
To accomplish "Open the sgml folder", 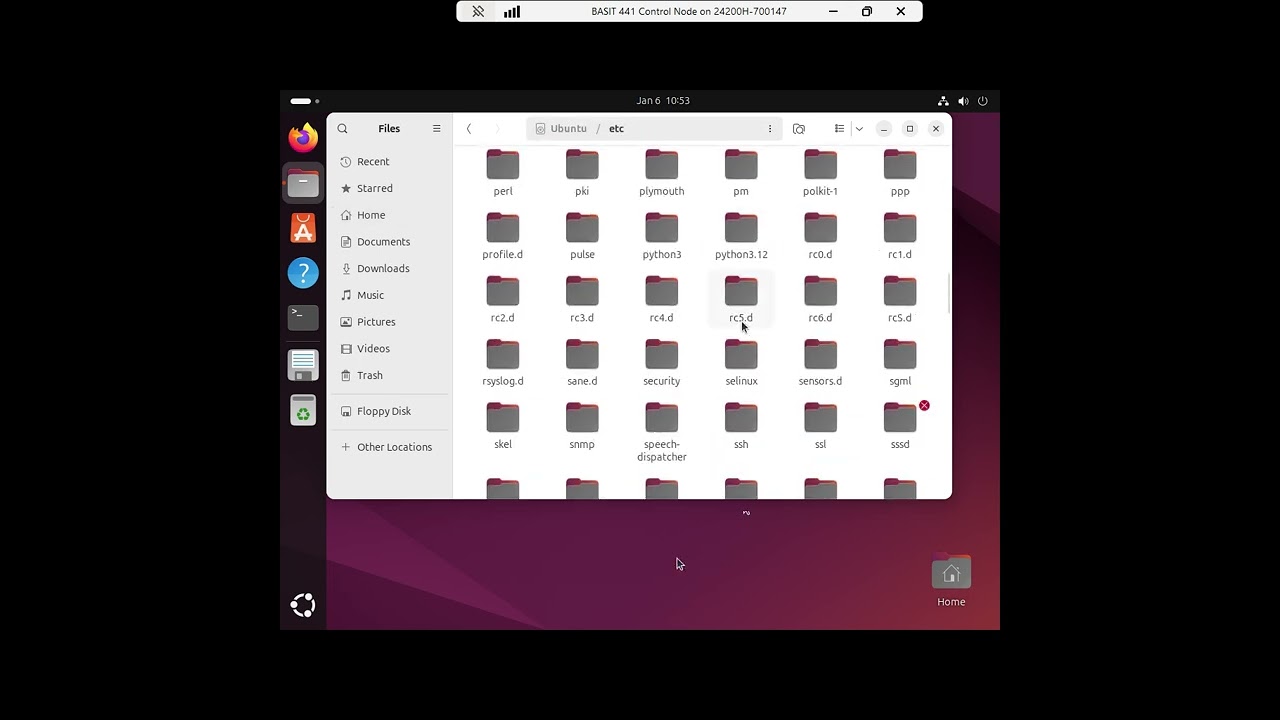I will coord(900,362).
